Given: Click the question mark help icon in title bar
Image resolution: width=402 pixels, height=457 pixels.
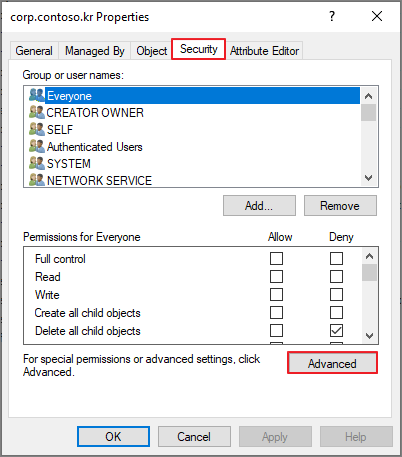Looking at the screenshot, I should pyautogui.click(x=332, y=16).
